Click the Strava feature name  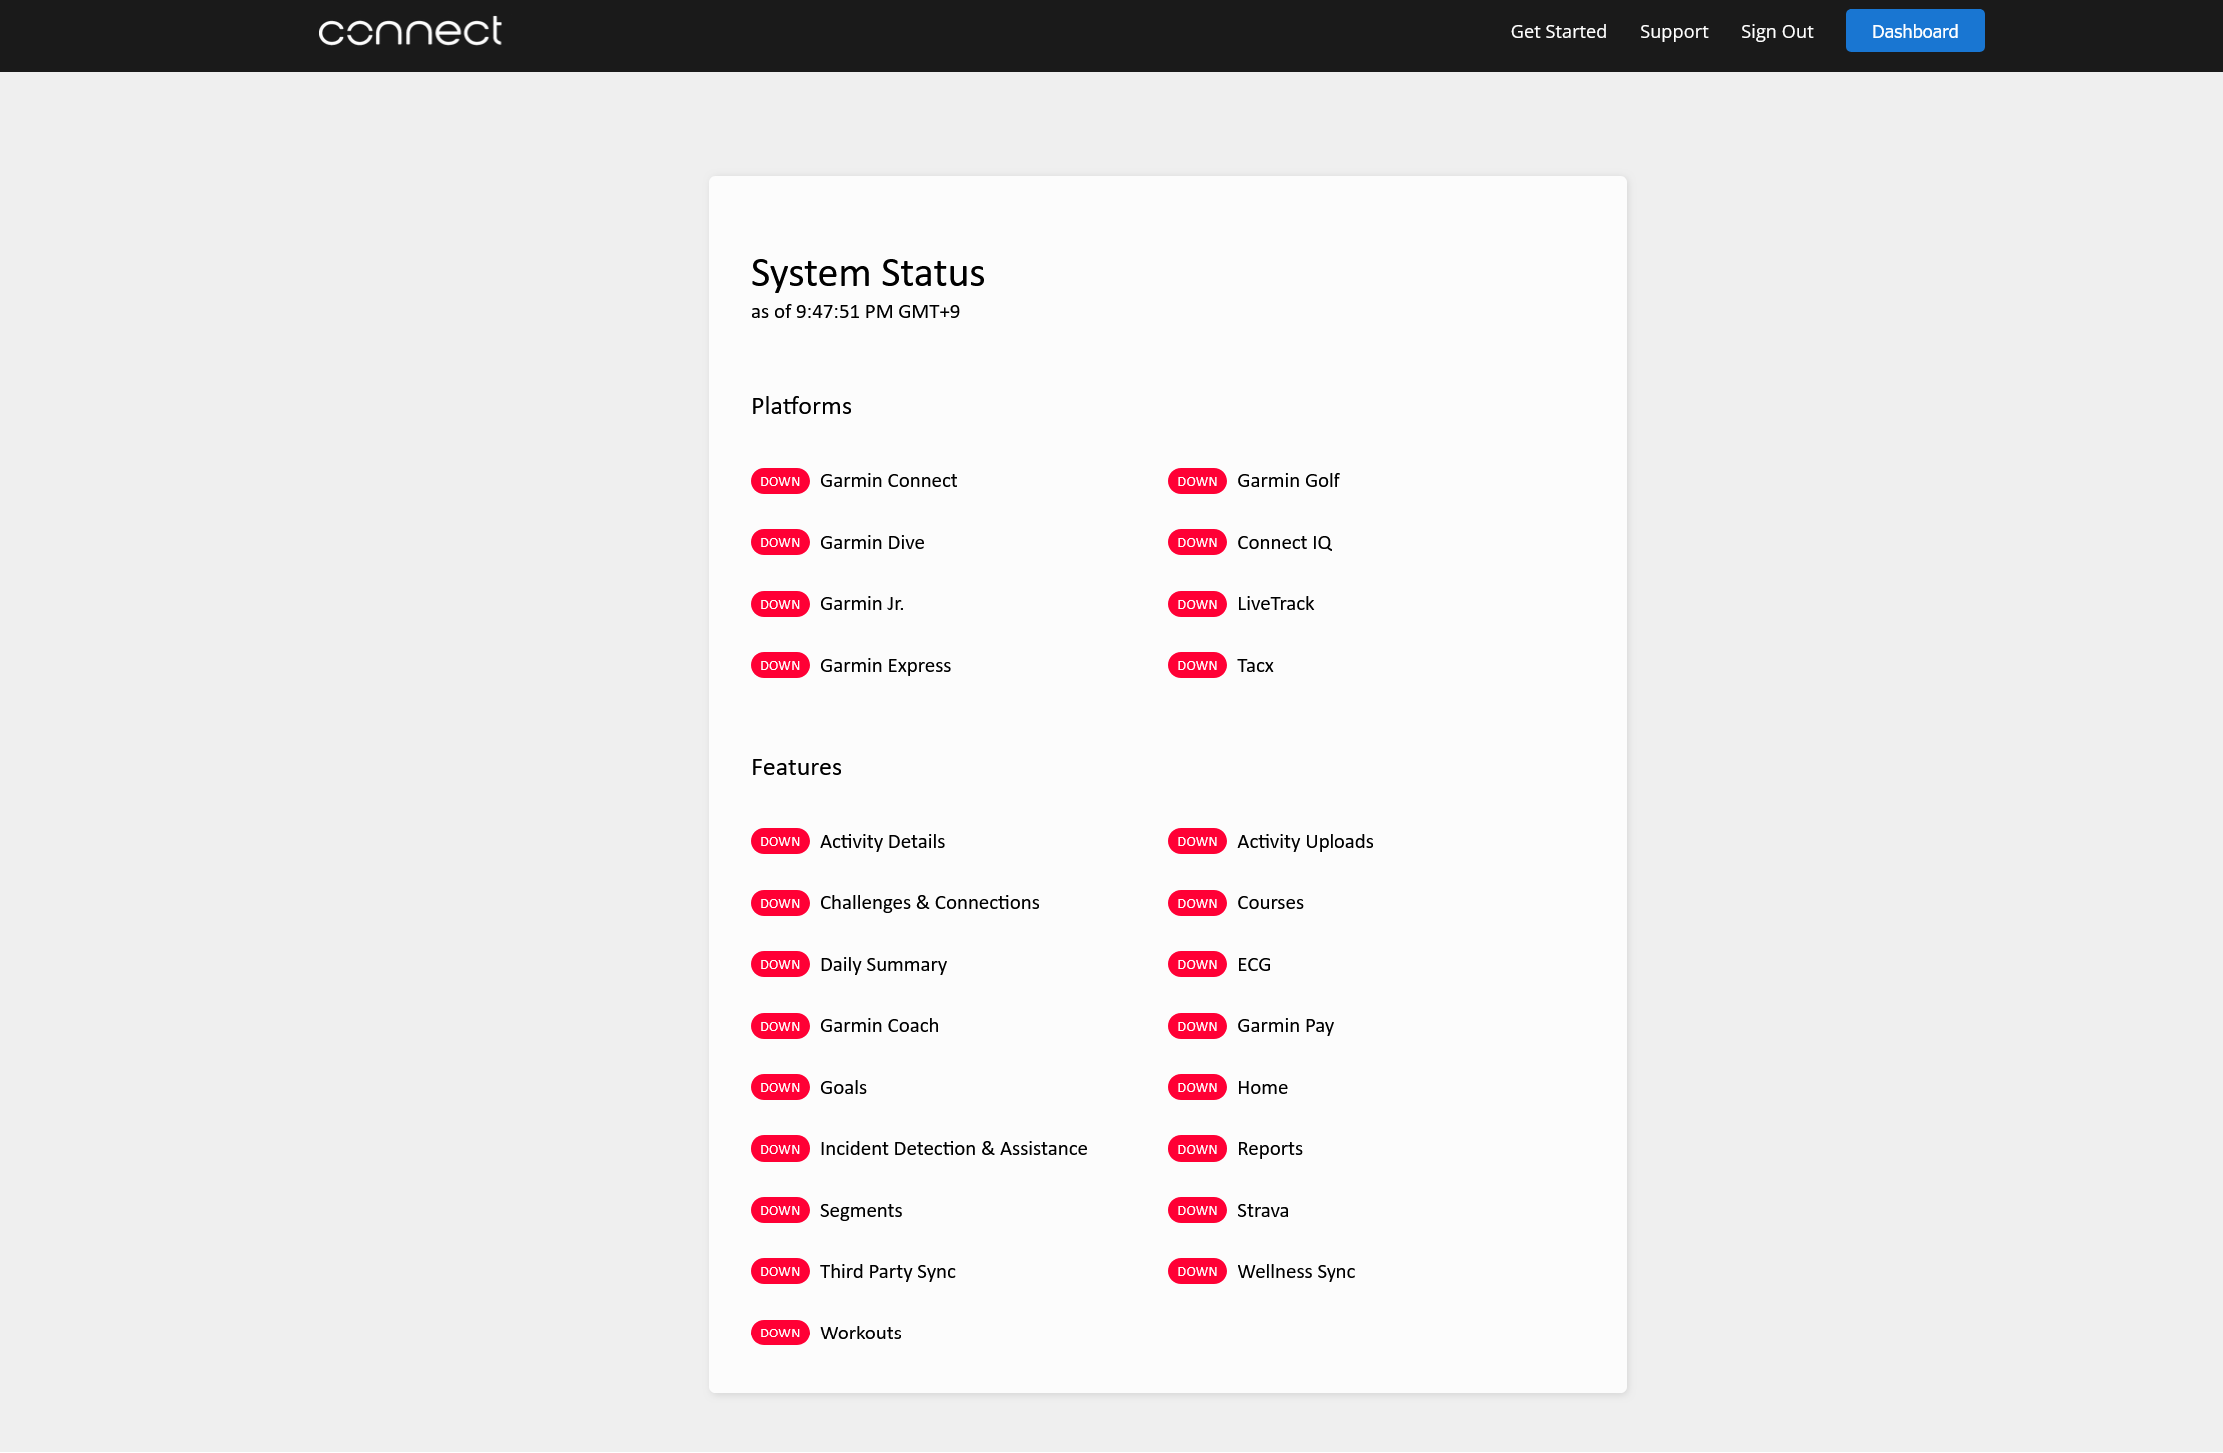[1263, 1210]
